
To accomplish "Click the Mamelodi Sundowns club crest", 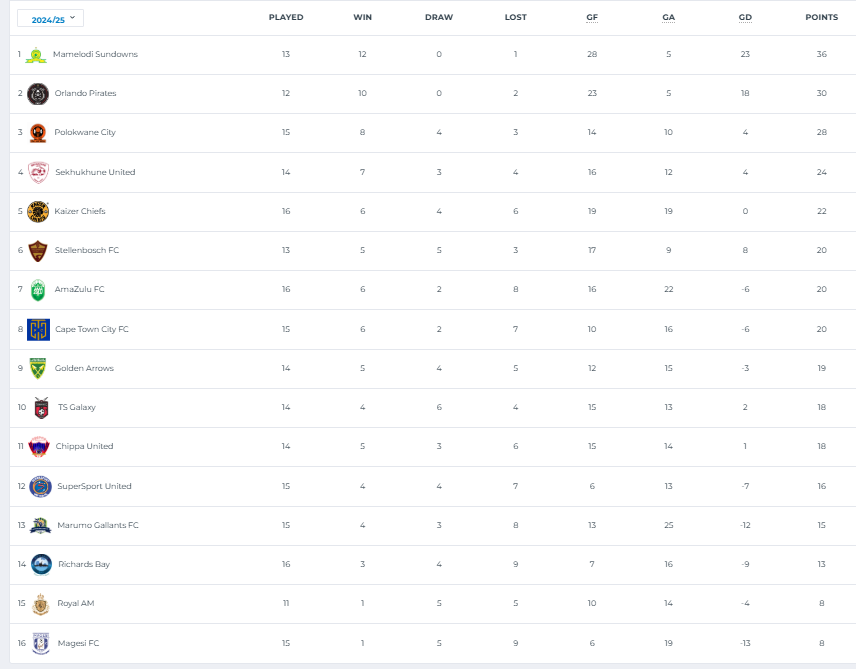I will (x=37, y=55).
